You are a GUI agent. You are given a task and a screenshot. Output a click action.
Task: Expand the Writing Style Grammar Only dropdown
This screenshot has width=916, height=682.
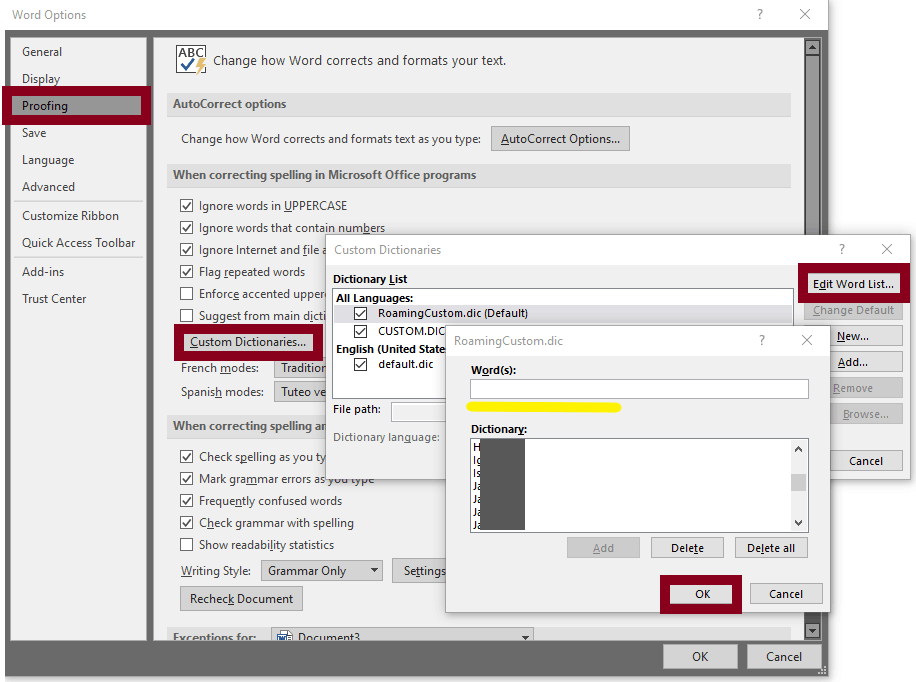pos(321,570)
